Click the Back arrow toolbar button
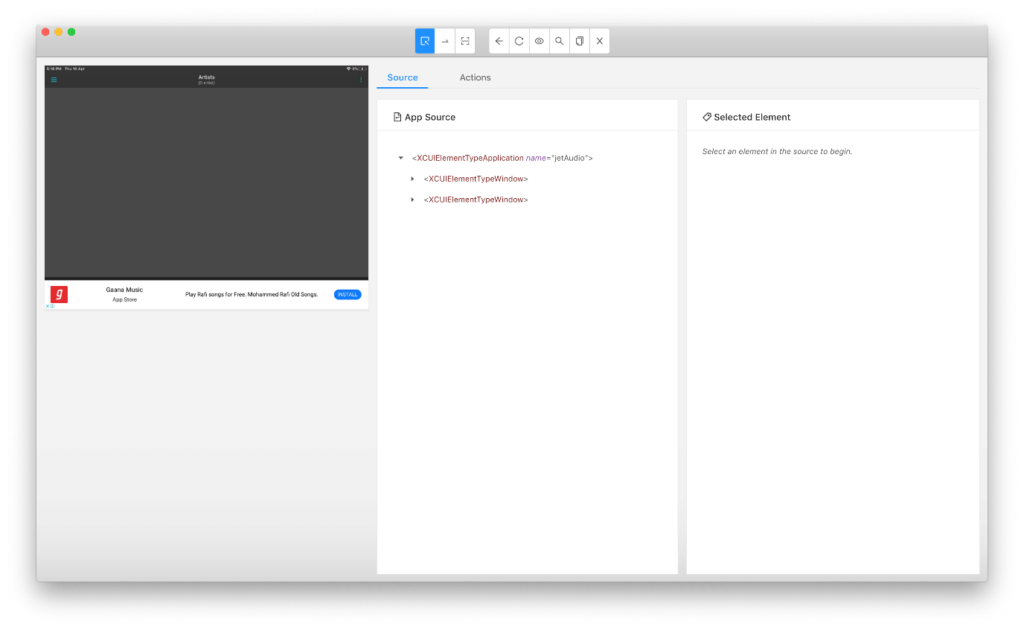1024x630 pixels. pyautogui.click(x=499, y=41)
